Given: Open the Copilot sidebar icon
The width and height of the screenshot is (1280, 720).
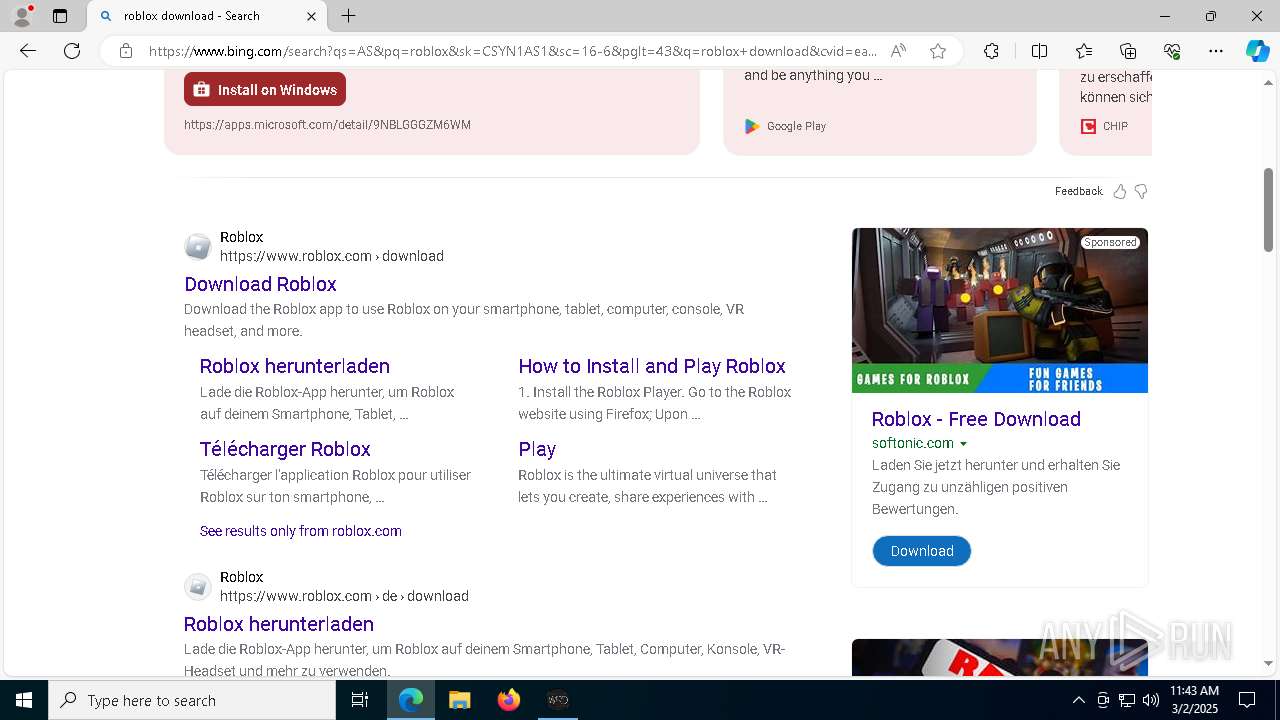Looking at the screenshot, I should (1257, 51).
